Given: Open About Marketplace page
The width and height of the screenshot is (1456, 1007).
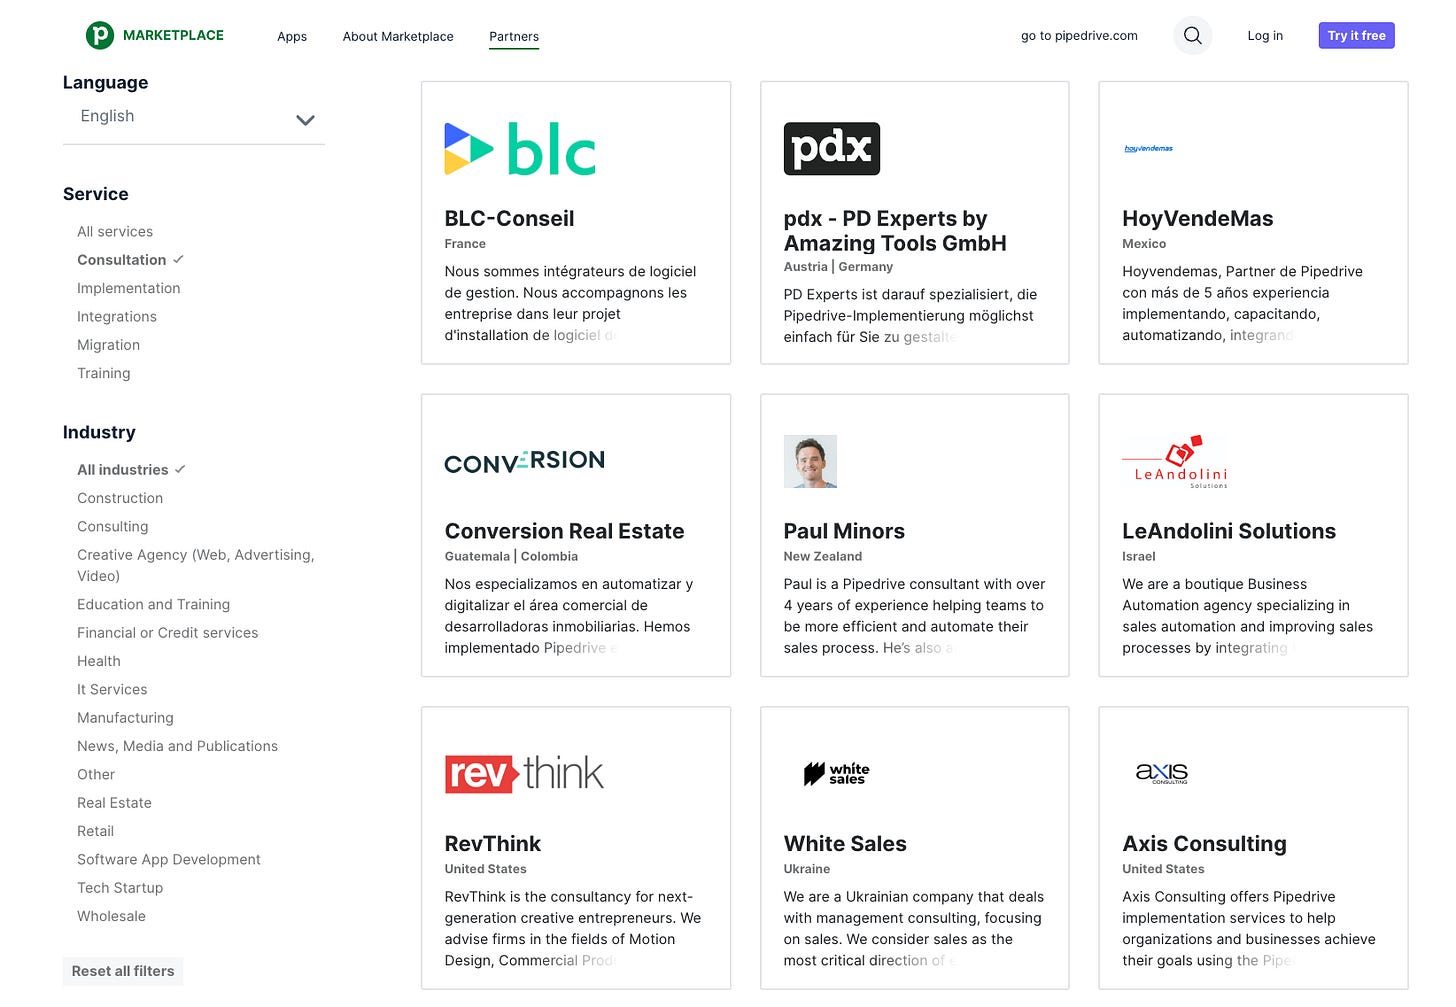Looking at the screenshot, I should pos(398,36).
